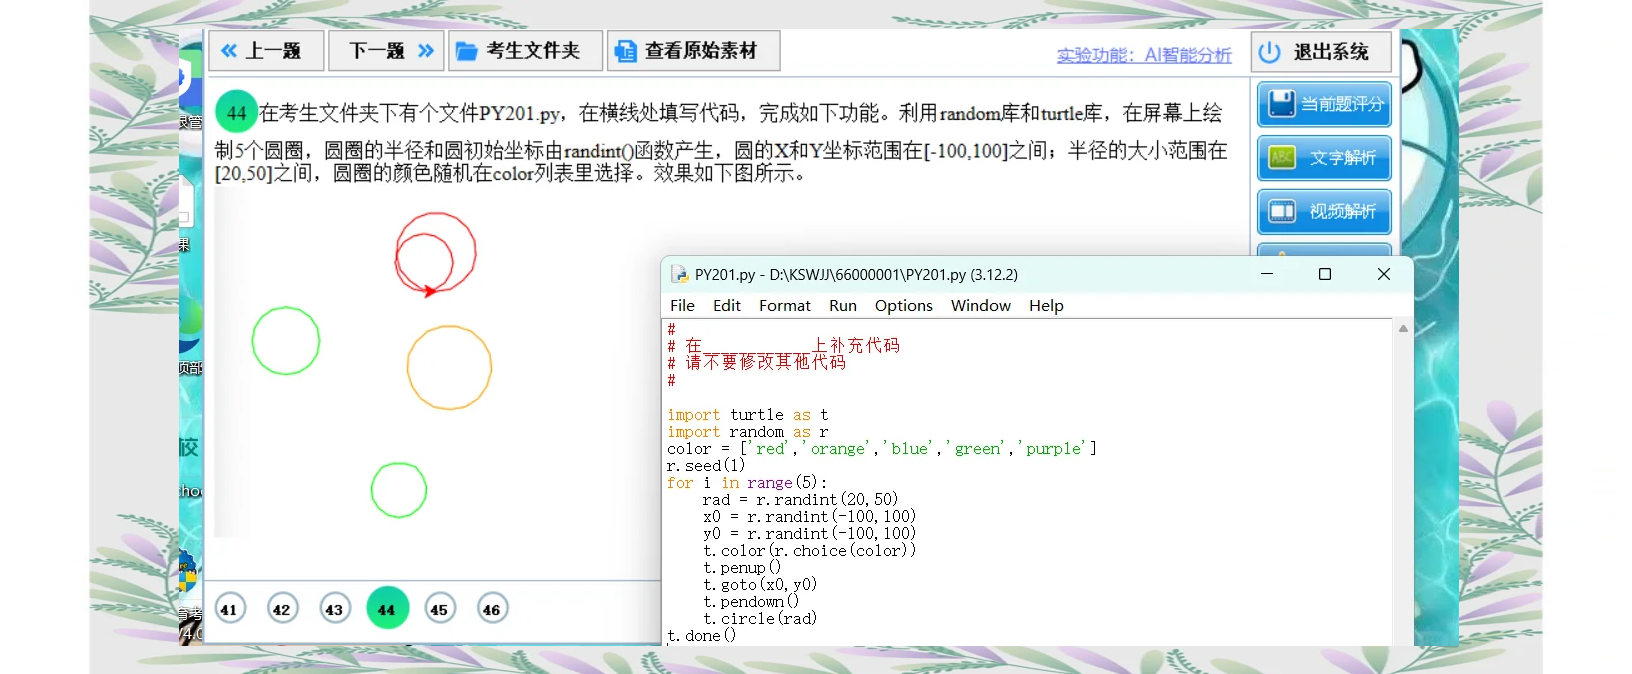Click the color list definition line
The image size is (1632, 674).
pos(882,449)
